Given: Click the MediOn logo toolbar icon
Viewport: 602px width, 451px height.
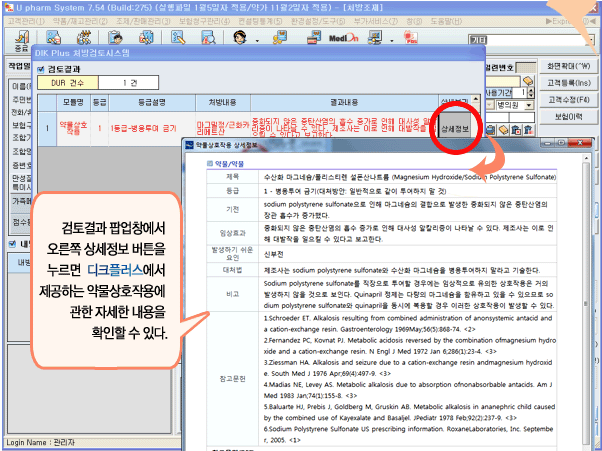Looking at the screenshot, I should 343,38.
